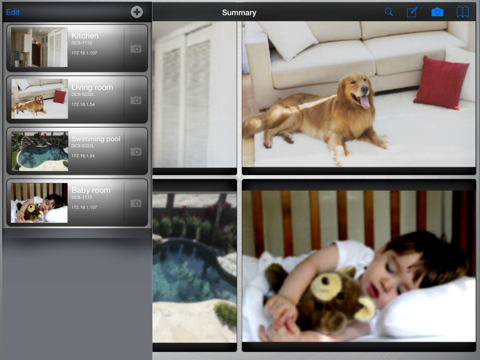
Task: Select the Baby room camera entry
Action: [x=77, y=202]
